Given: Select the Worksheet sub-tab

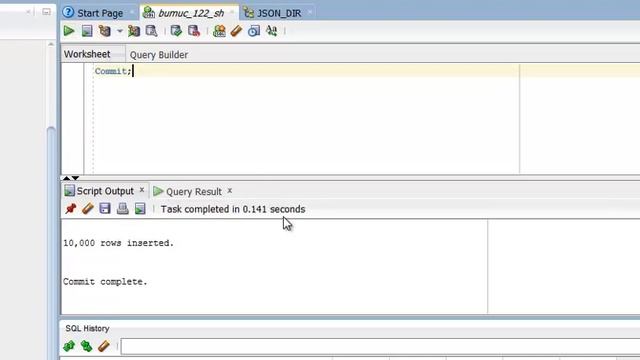Looking at the screenshot, I should (87, 54).
